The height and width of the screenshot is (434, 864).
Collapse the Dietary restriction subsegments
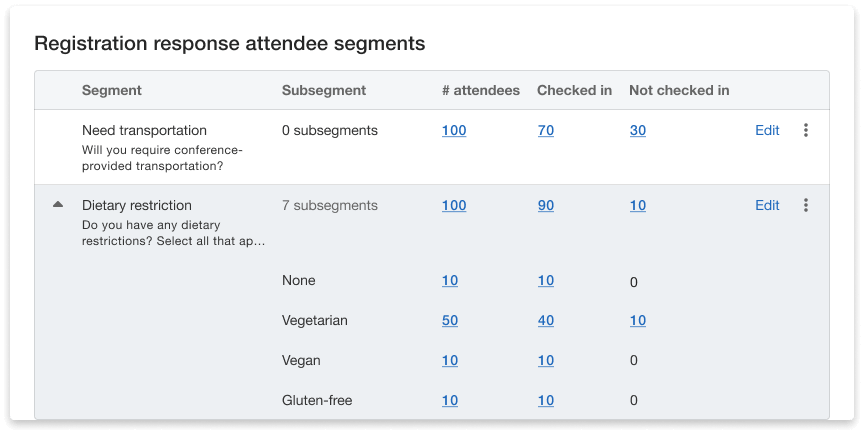tap(58, 205)
